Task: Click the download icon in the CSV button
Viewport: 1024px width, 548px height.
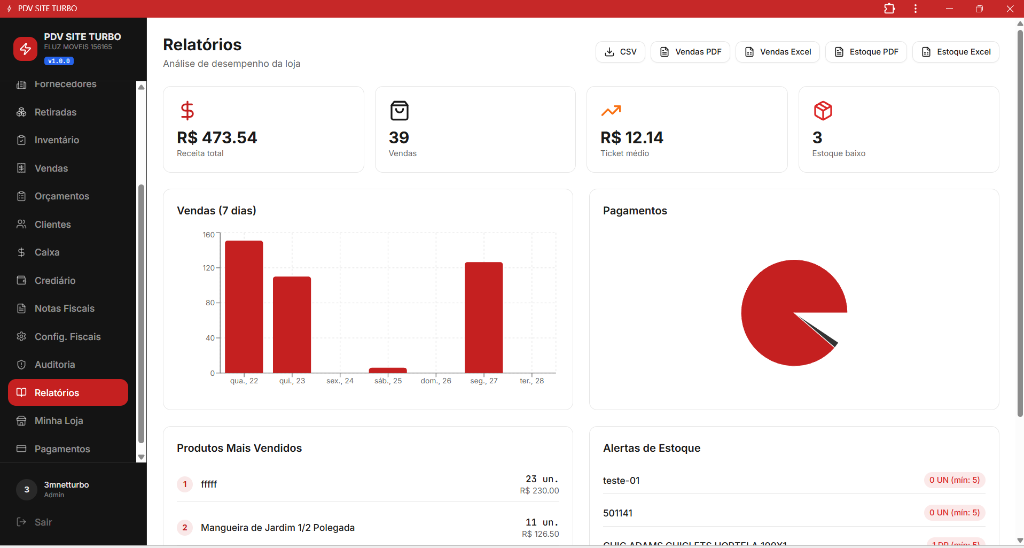Action: point(609,52)
